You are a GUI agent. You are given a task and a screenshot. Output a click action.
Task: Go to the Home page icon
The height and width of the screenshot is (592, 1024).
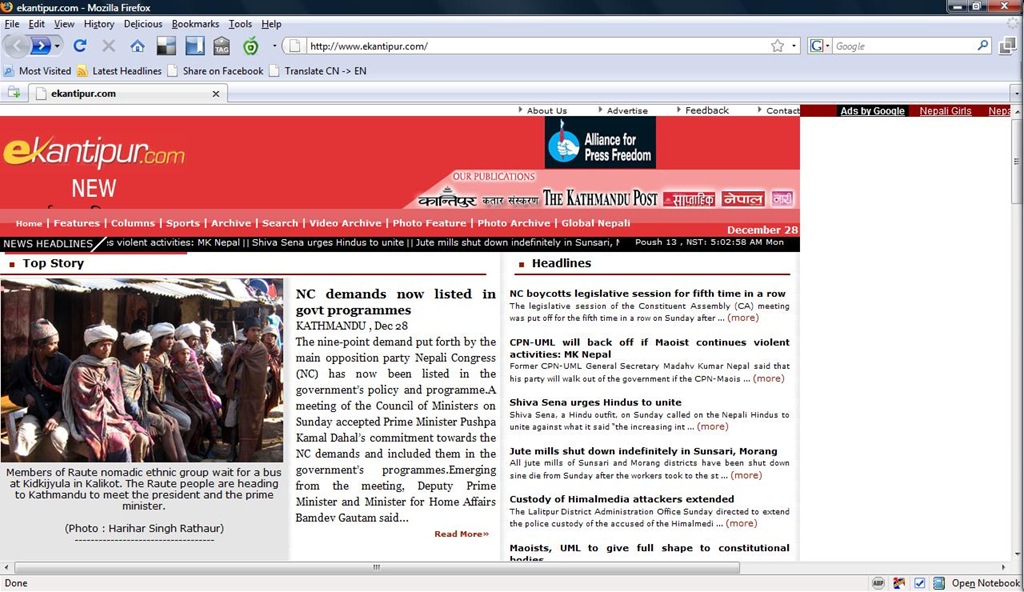[137, 46]
